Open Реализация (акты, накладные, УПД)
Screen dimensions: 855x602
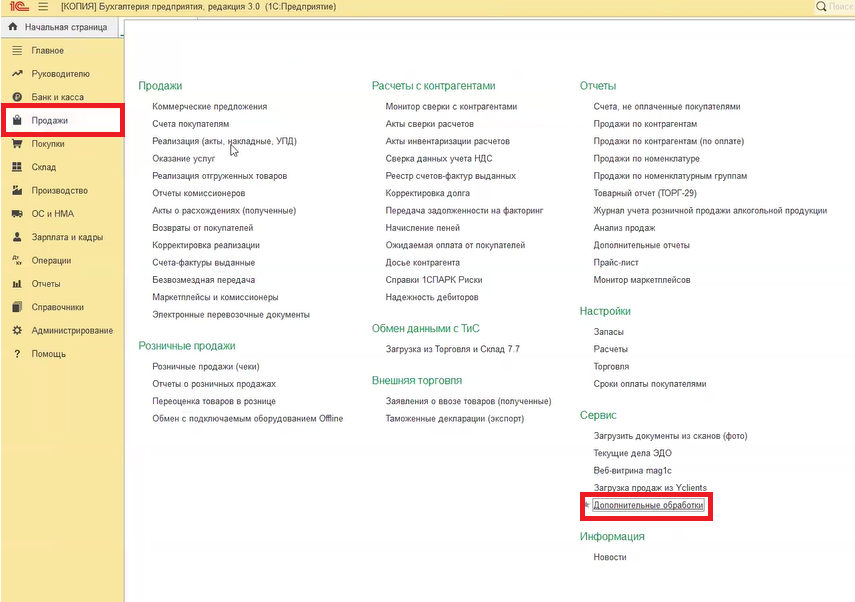pos(224,141)
